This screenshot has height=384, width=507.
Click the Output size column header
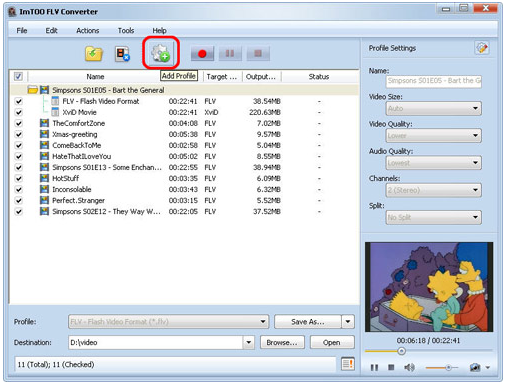click(261, 77)
